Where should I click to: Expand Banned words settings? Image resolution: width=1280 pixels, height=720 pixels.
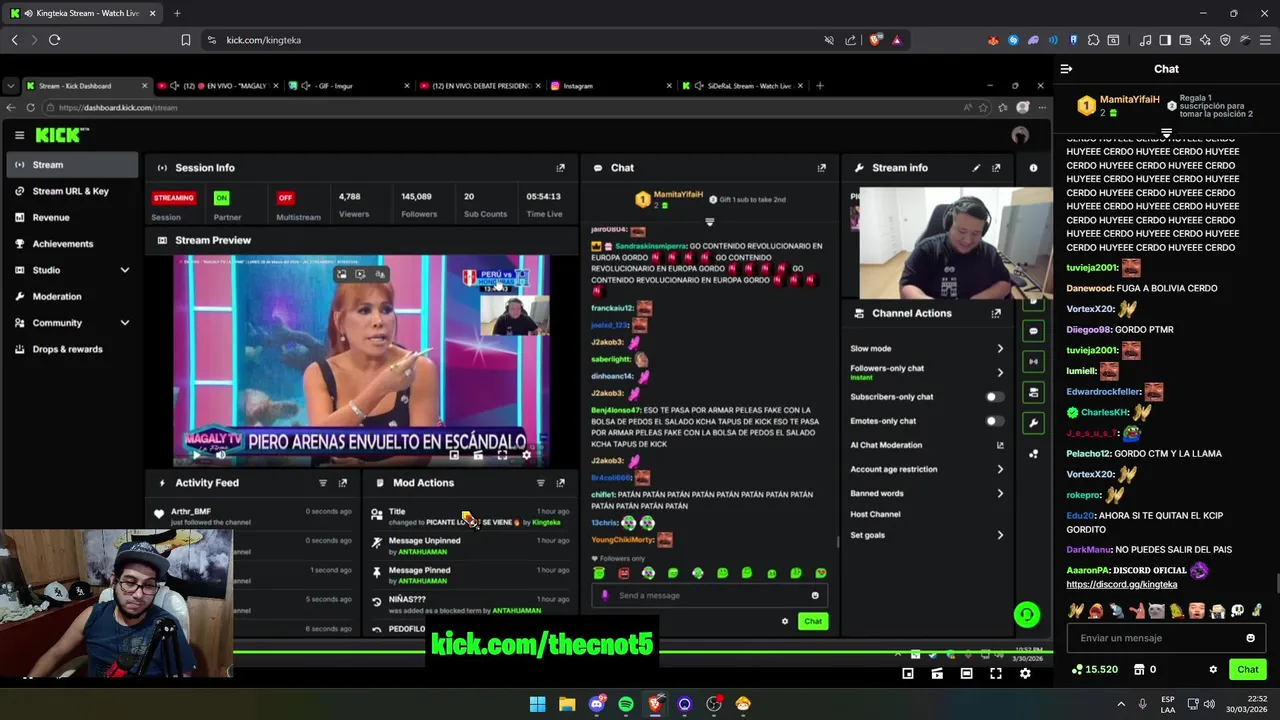[x=1000, y=493]
